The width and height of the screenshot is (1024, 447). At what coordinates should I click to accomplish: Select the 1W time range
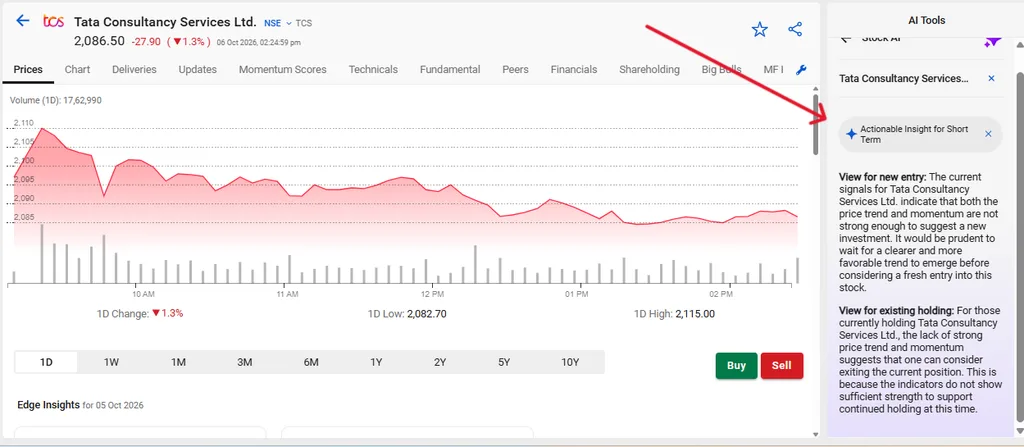pyautogui.click(x=112, y=362)
